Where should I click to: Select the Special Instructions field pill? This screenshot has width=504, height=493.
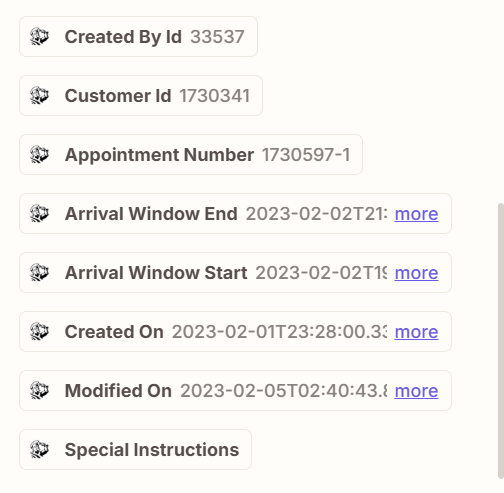135,450
